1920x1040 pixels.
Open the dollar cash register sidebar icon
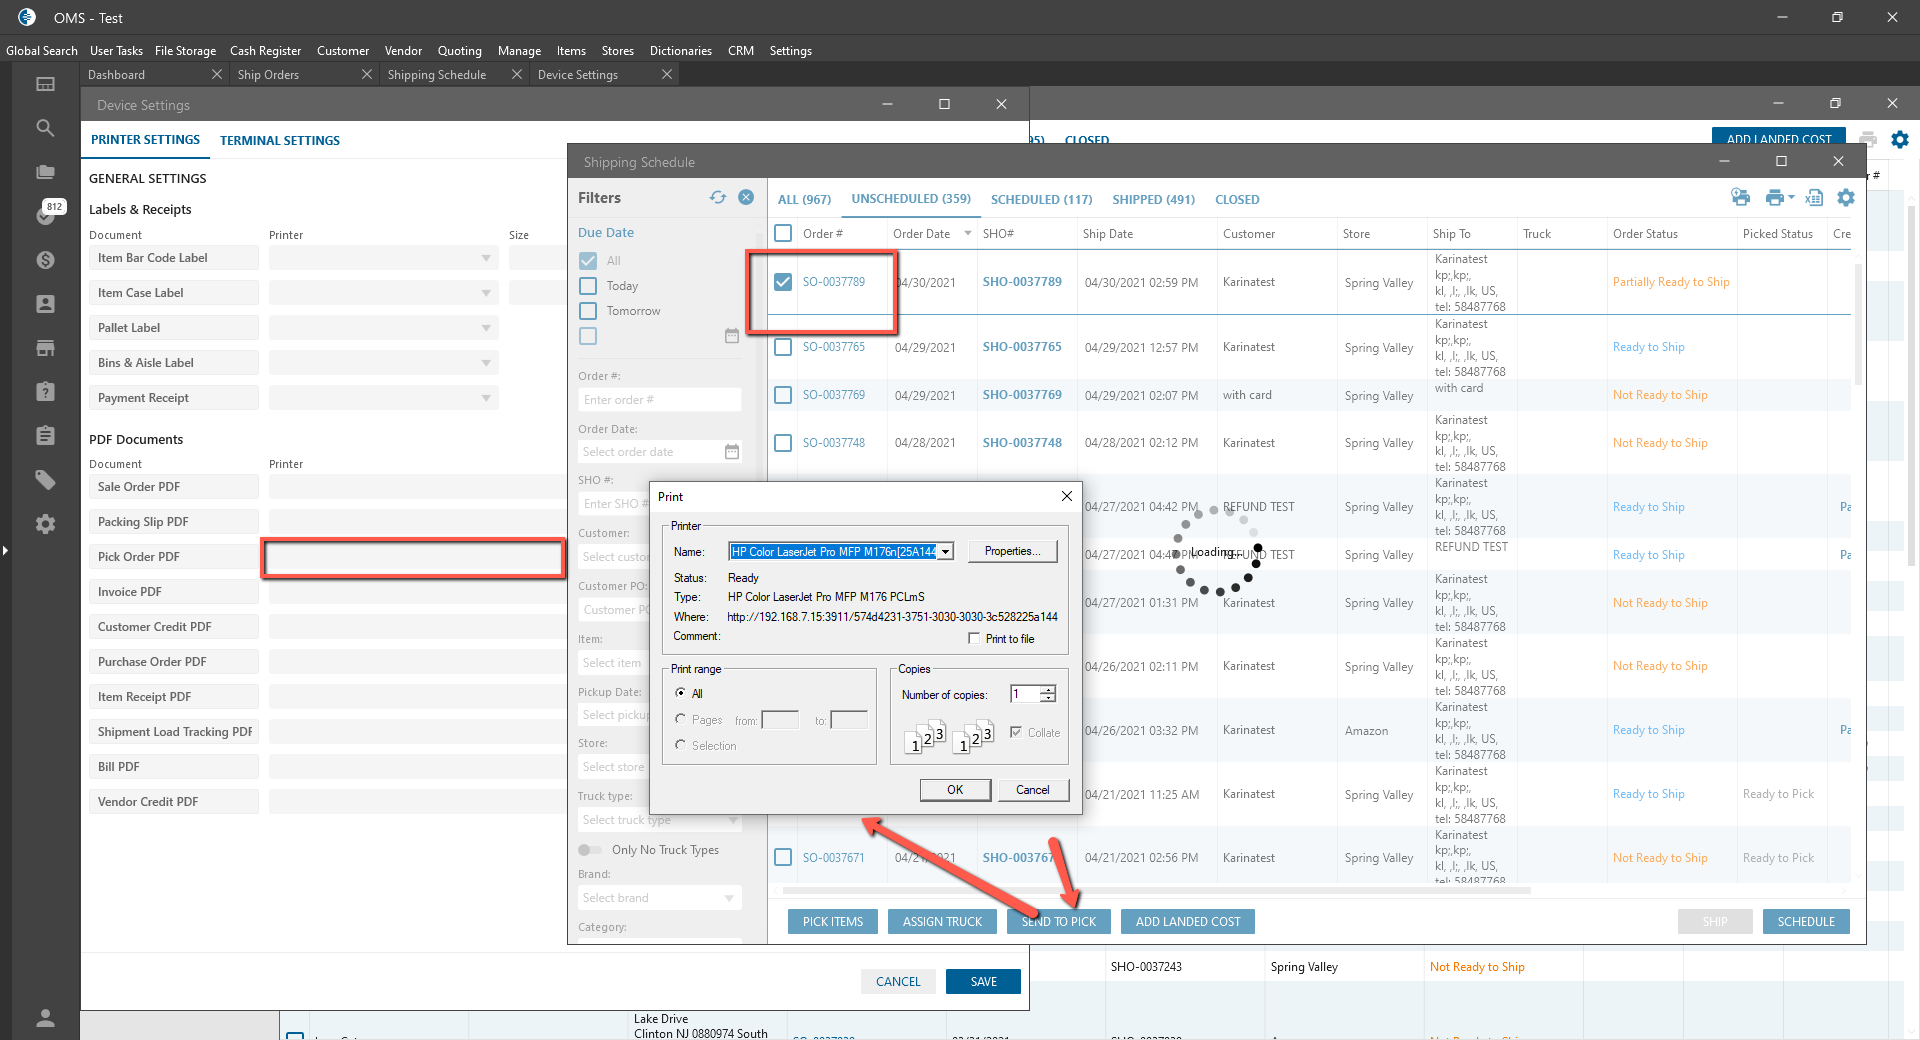tap(45, 260)
